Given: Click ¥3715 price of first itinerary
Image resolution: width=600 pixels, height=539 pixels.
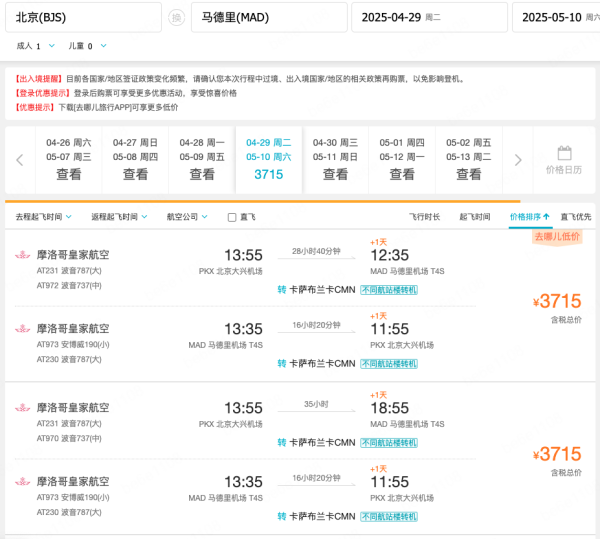Looking at the screenshot, I should coord(557,301).
